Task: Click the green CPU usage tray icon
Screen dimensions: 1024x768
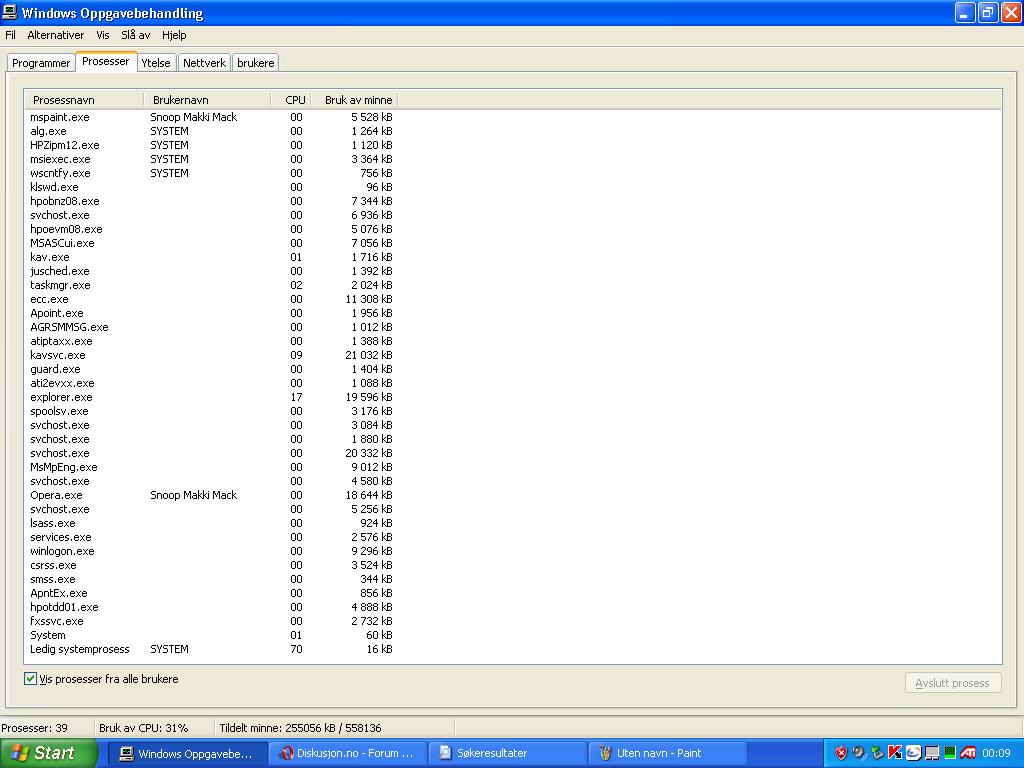Action: (950, 752)
